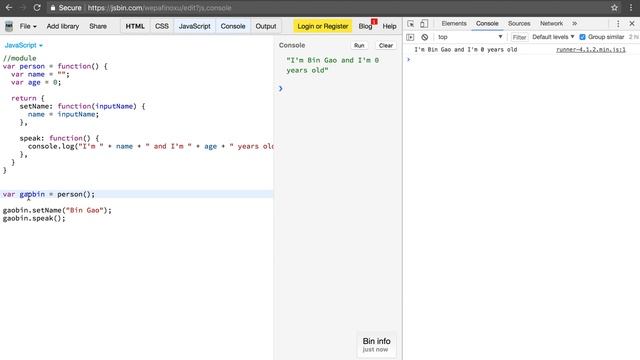Click Login or Register button
The width and height of the screenshot is (640, 360).
coord(322,26)
